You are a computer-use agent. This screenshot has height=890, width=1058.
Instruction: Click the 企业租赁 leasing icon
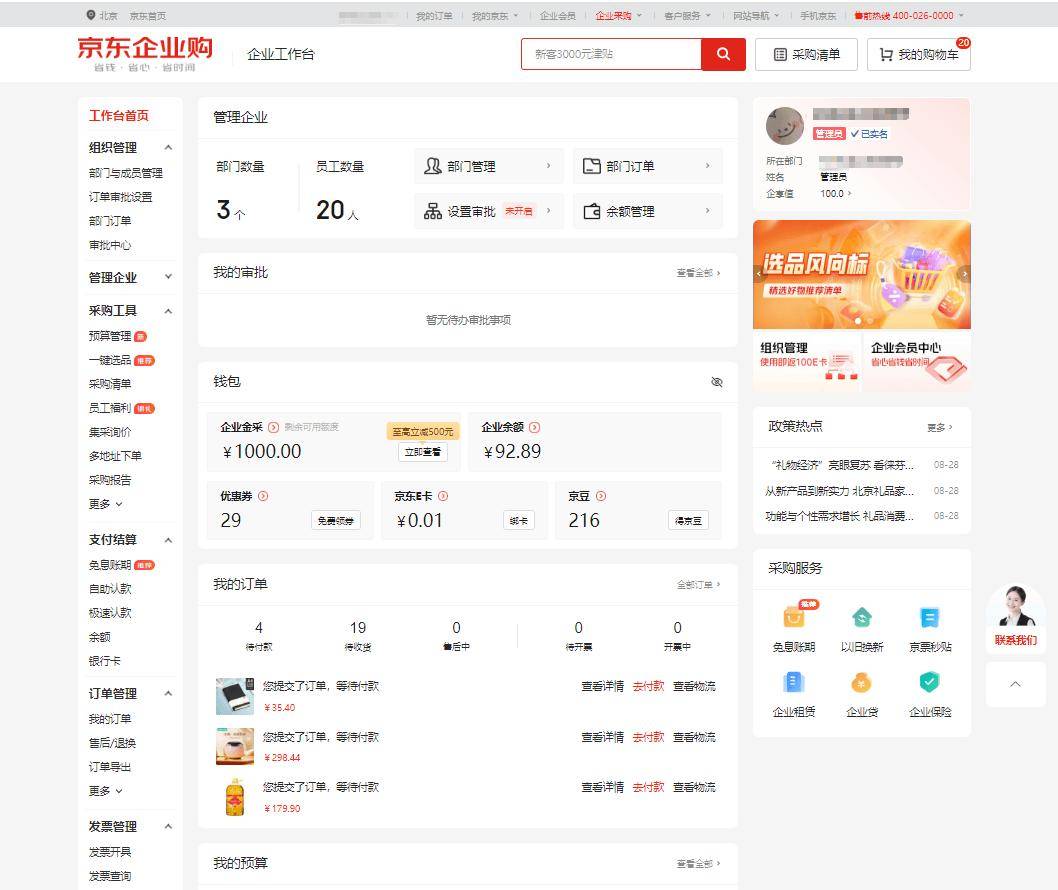(x=794, y=682)
